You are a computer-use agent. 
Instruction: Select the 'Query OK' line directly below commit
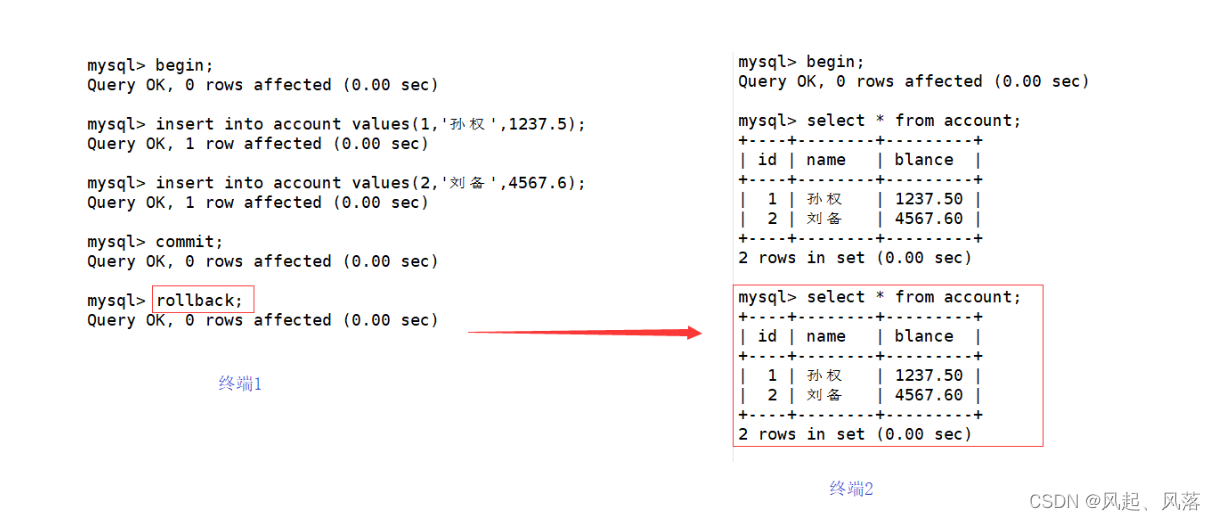[x=262, y=262]
